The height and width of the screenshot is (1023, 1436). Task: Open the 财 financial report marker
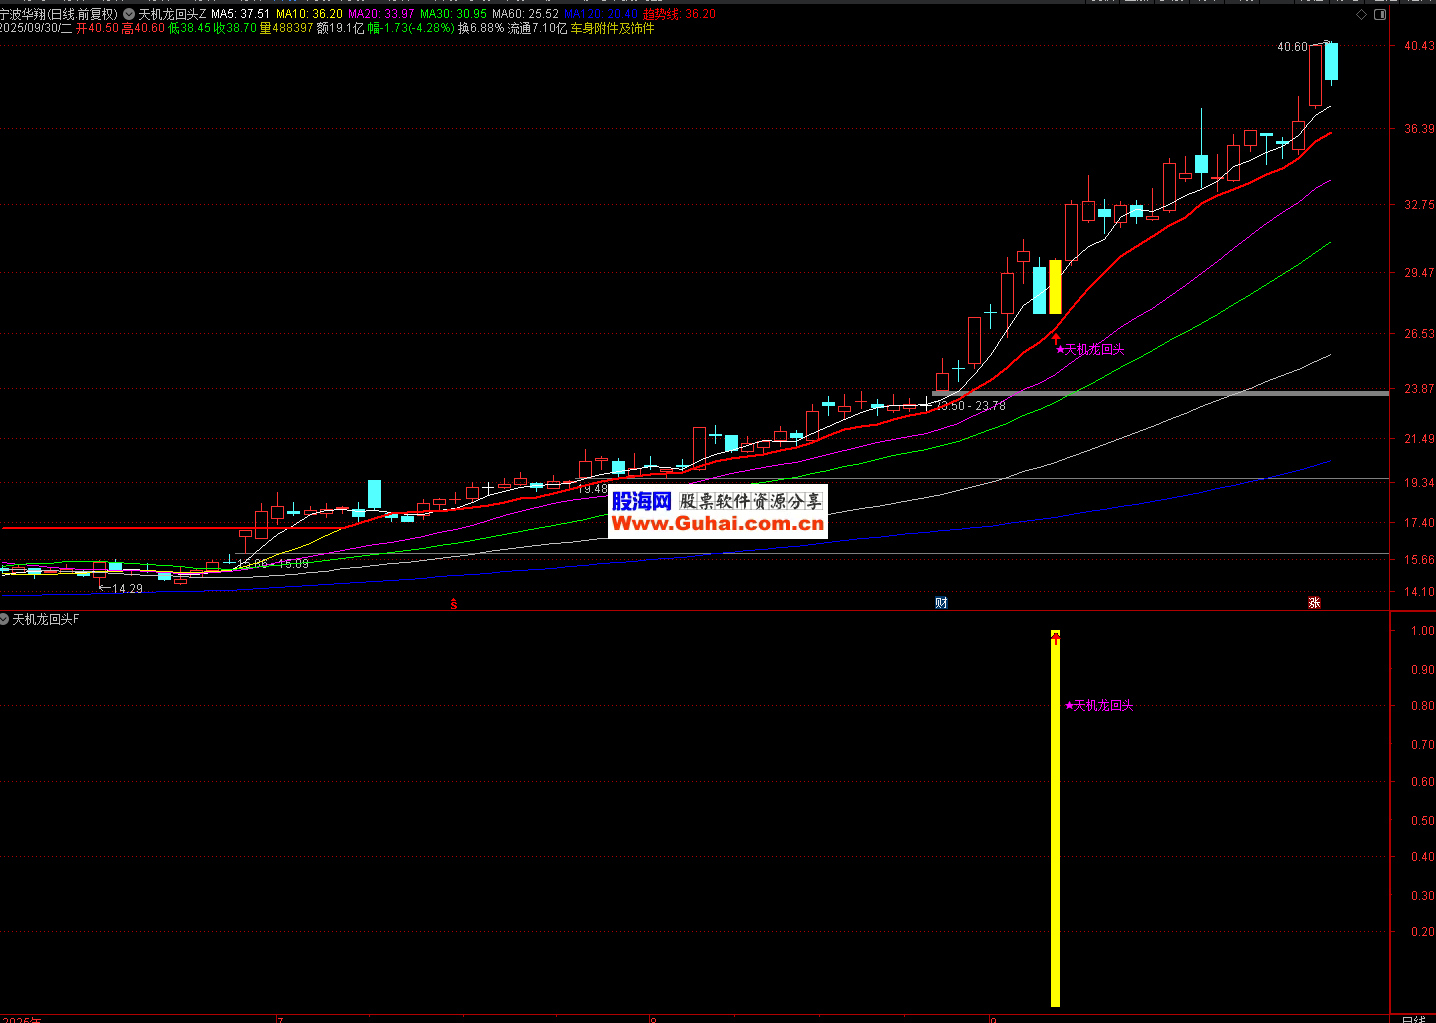pyautogui.click(x=941, y=602)
